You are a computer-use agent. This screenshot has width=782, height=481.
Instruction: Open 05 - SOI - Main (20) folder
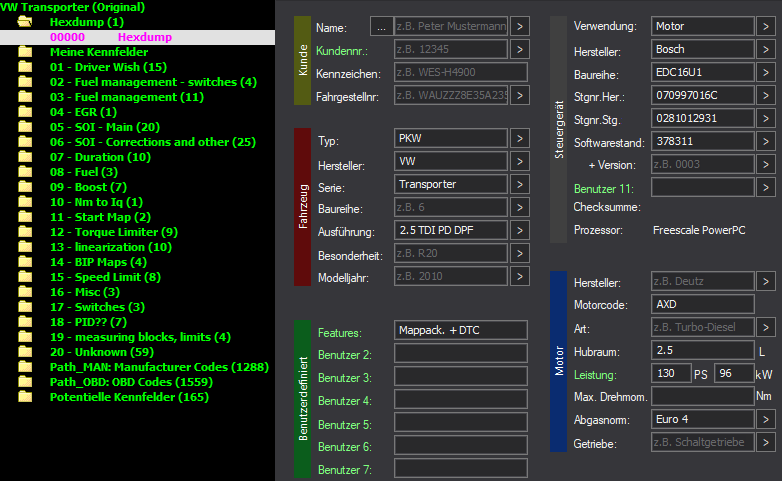coord(104,127)
